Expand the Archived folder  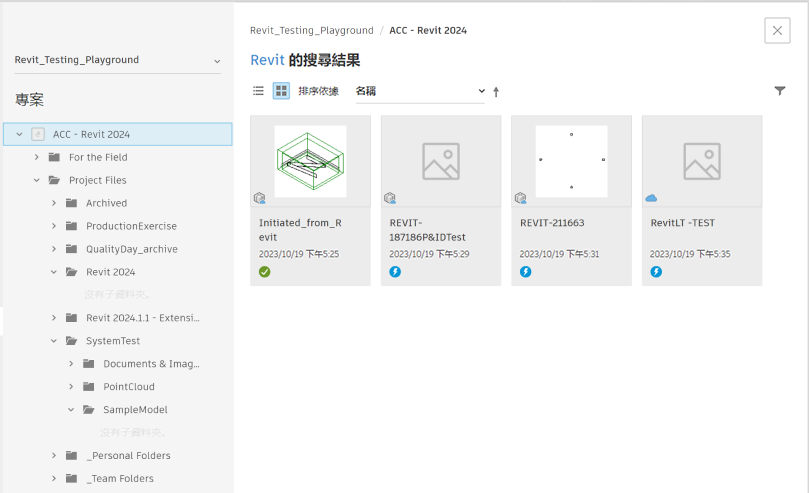coord(54,203)
